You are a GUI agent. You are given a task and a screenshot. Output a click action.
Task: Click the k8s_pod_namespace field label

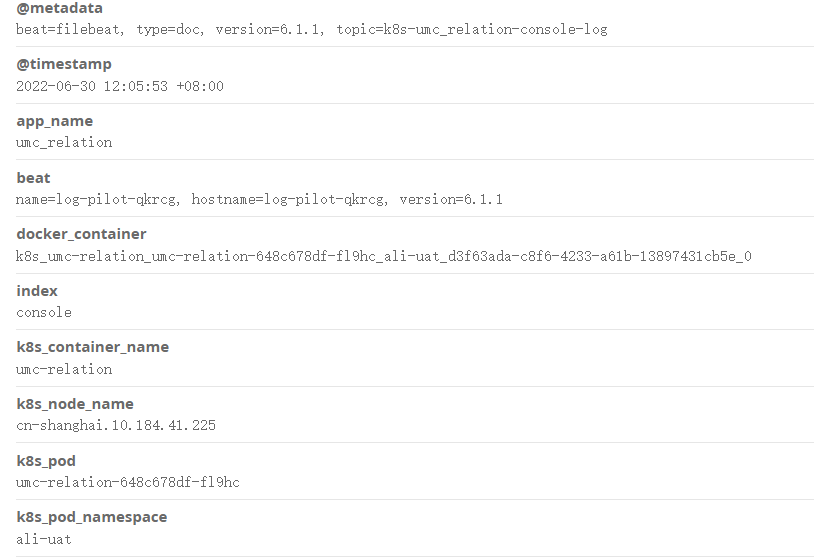[x=91, y=517]
